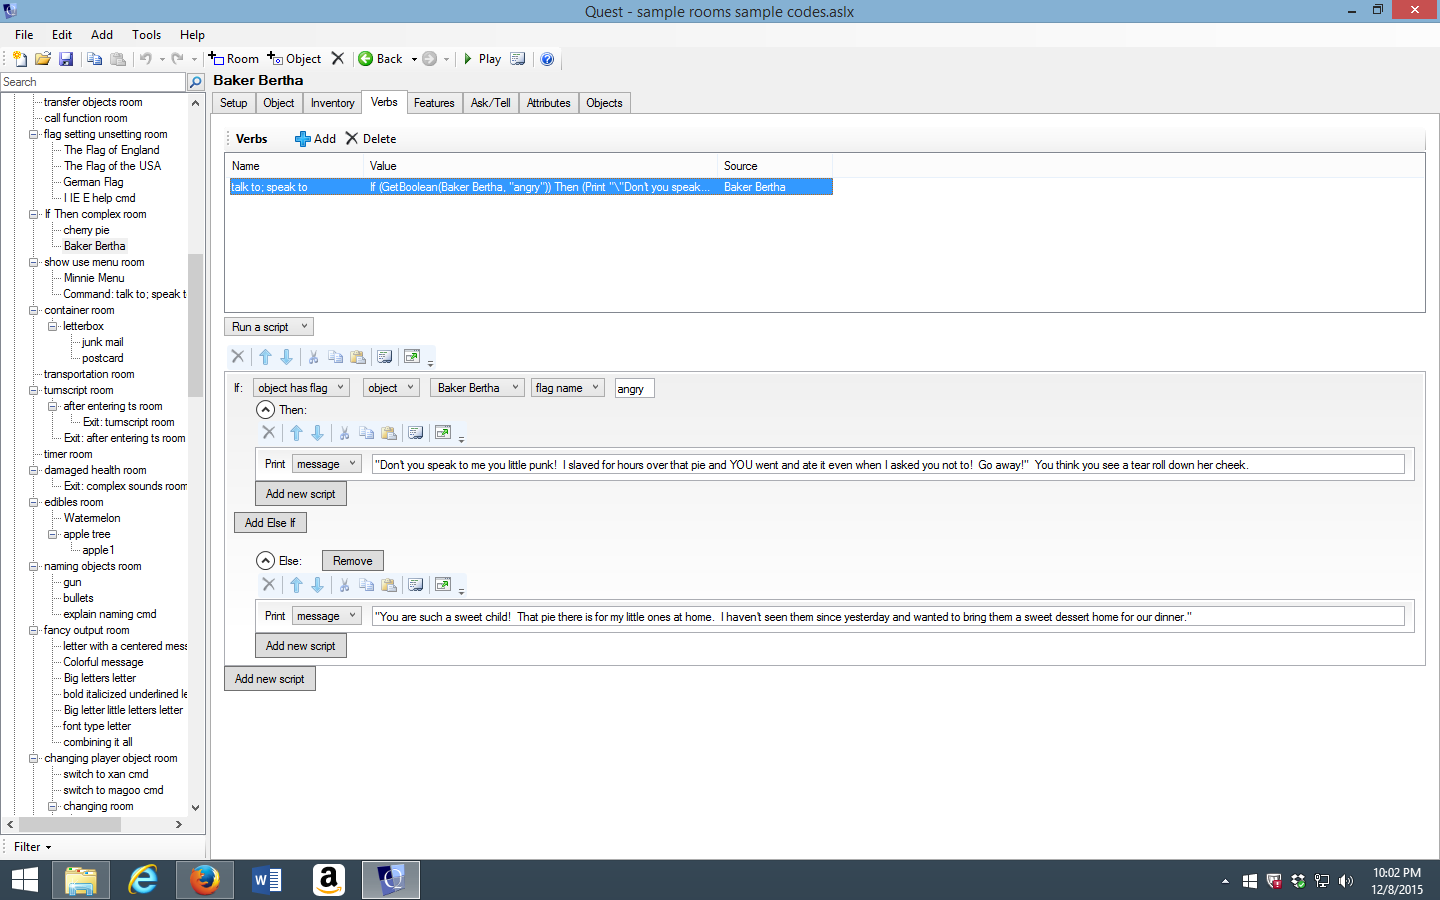This screenshot has width=1440, height=900.
Task: Click the Add Room toolbar button
Action: click(233, 59)
